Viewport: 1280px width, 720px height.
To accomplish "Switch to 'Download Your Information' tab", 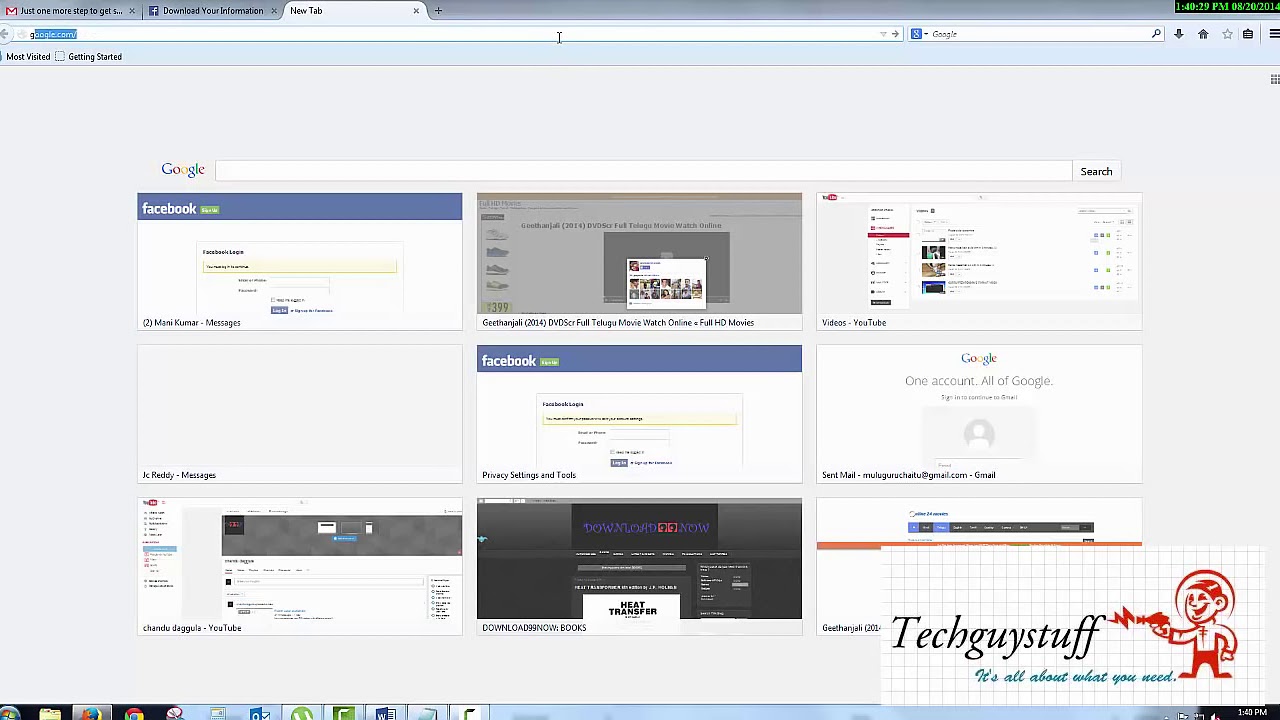I will (213, 11).
